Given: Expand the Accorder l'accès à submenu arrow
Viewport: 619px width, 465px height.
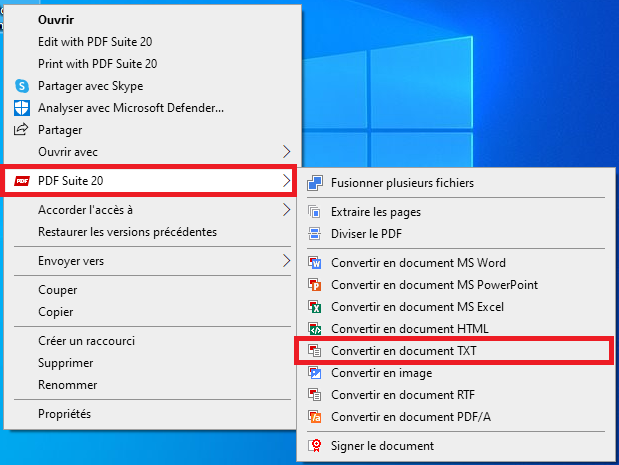Looking at the screenshot, I should point(287,210).
